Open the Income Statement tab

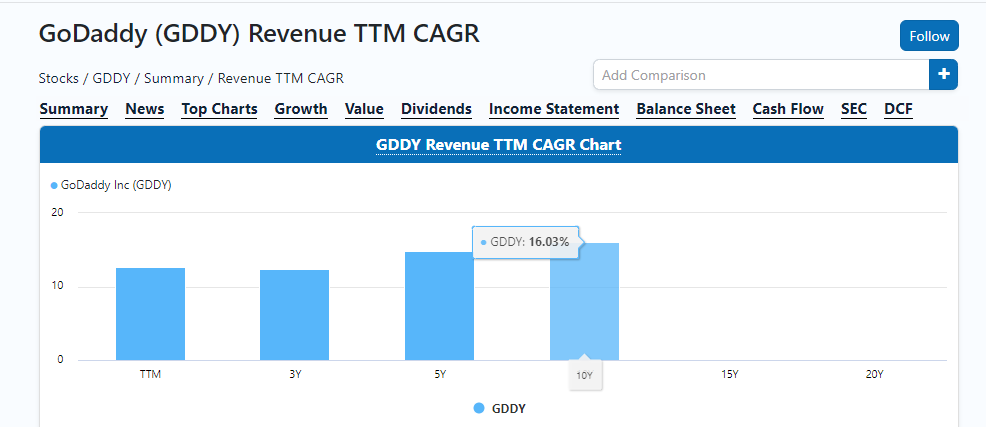click(x=554, y=109)
